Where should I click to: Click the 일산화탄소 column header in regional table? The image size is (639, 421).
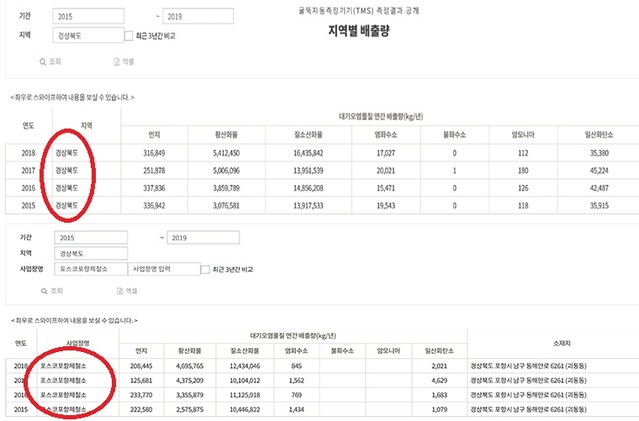[599, 134]
